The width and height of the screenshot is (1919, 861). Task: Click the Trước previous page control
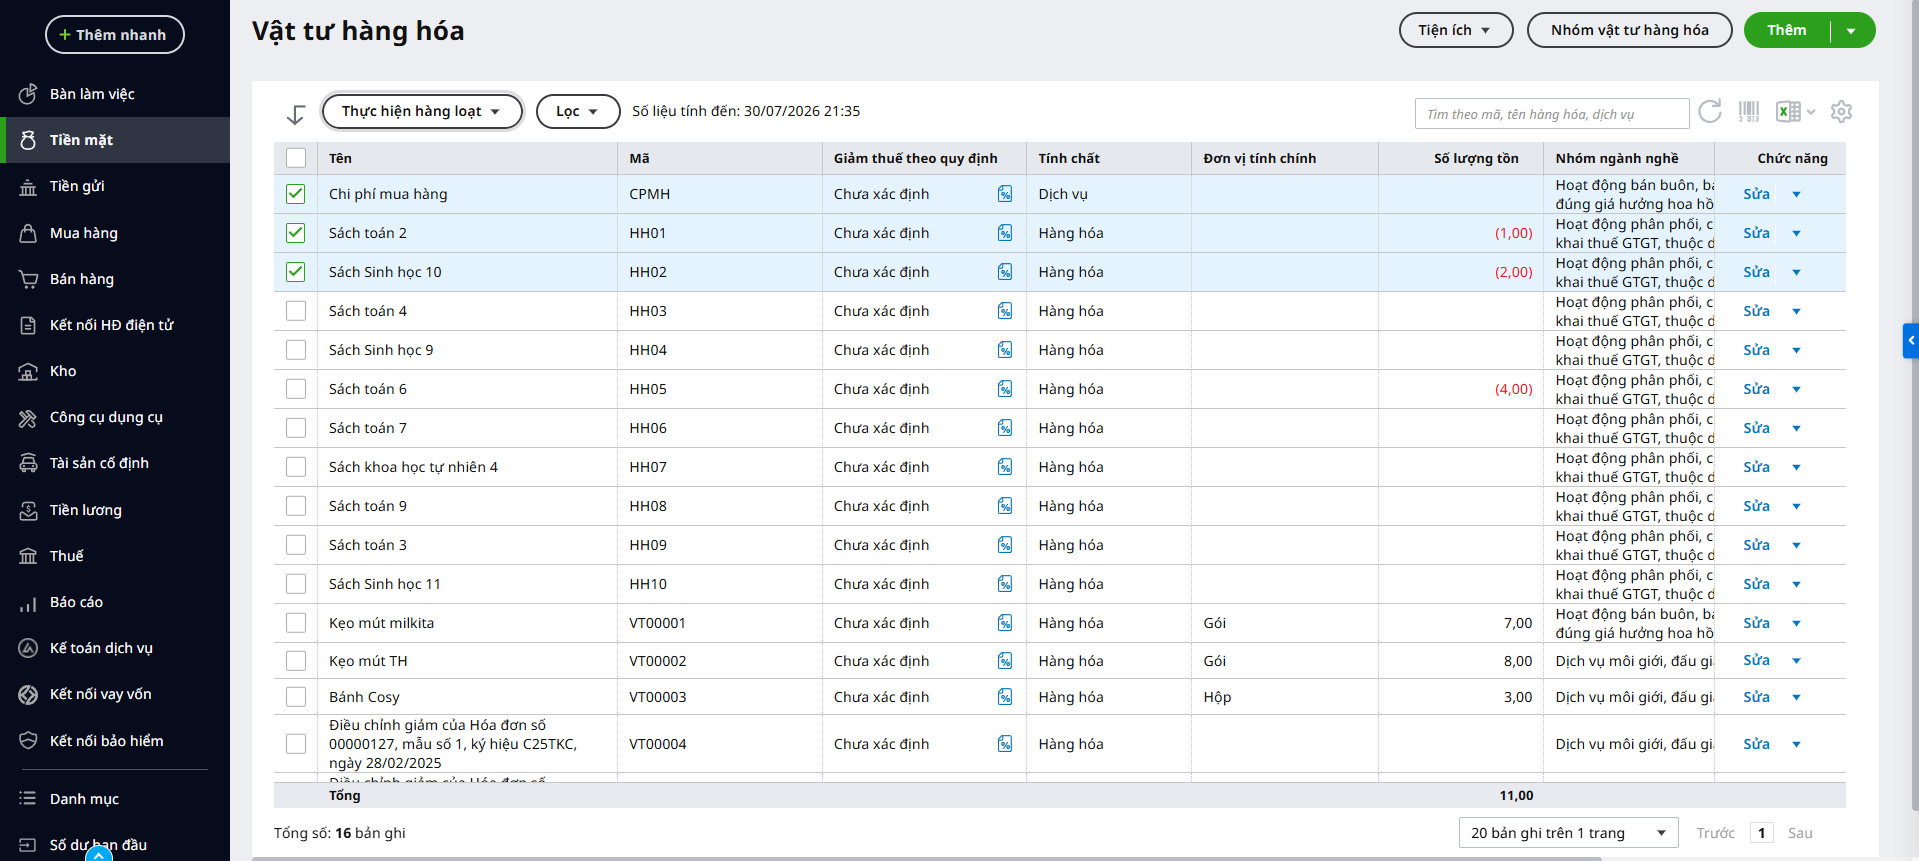point(1716,833)
